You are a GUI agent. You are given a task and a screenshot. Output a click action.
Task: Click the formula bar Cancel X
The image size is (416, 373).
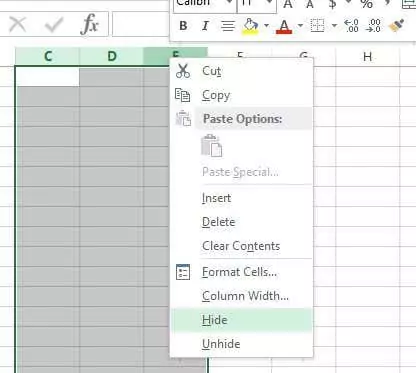point(18,24)
